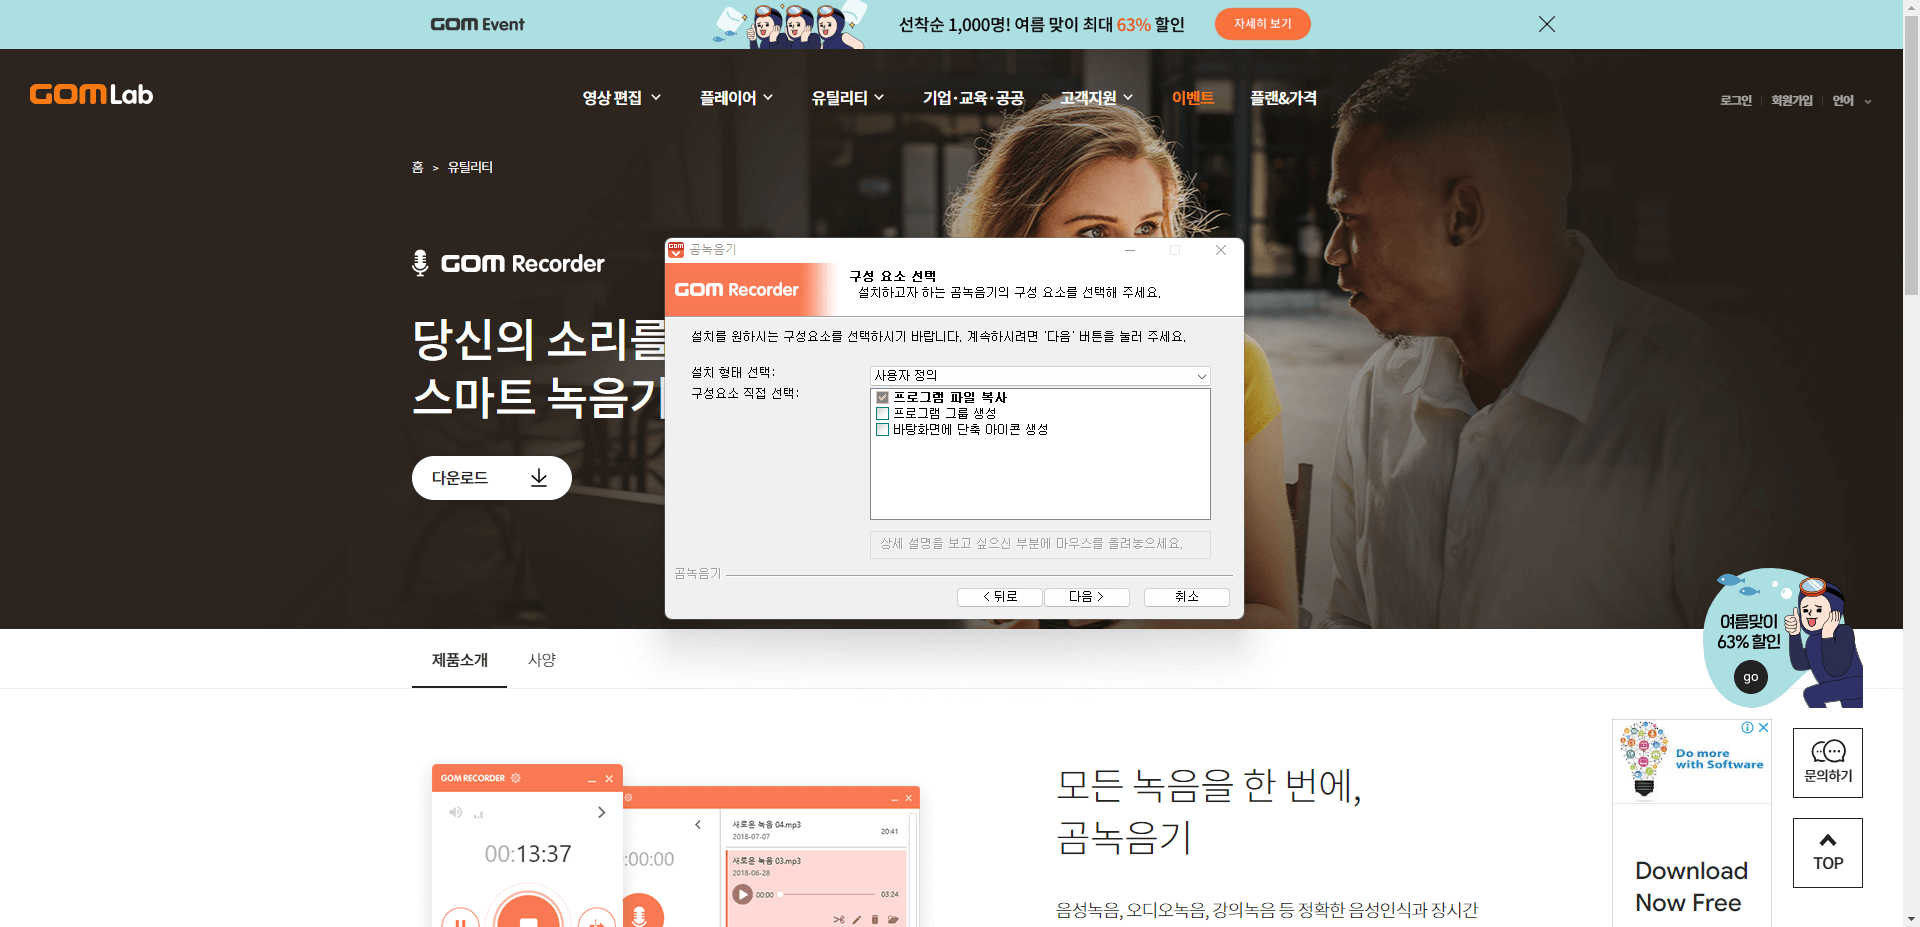Click the open folder icon in file list preview
Screen dimensions: 1920x927
click(893, 919)
